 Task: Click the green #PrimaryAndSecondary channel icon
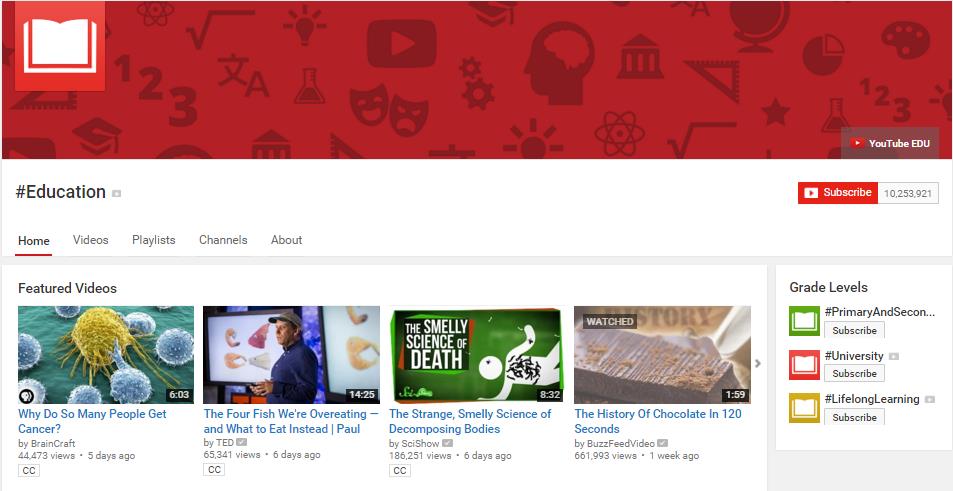(804, 321)
